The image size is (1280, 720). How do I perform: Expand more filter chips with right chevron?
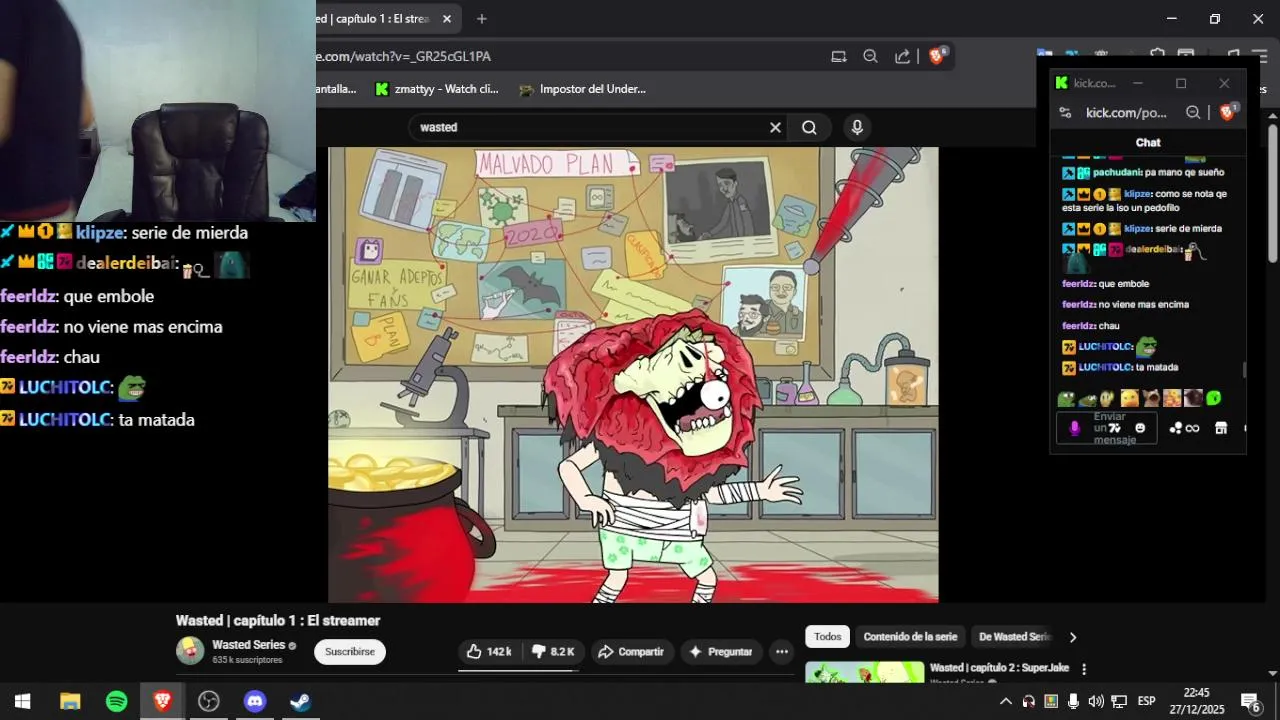(x=1073, y=637)
